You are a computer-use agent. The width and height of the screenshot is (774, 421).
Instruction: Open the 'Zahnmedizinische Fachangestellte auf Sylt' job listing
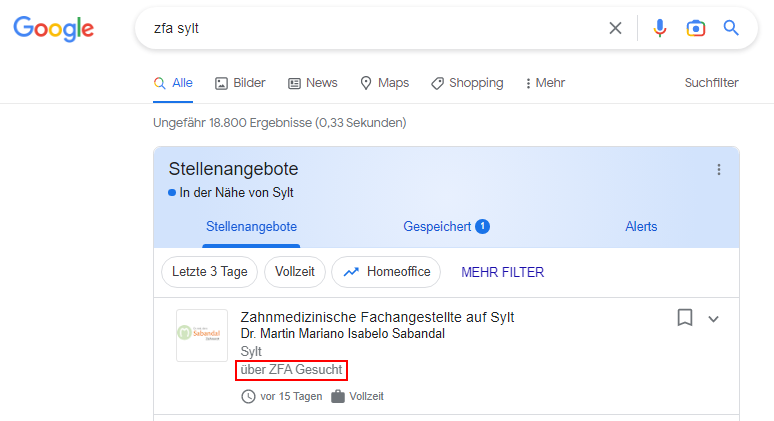[377, 317]
